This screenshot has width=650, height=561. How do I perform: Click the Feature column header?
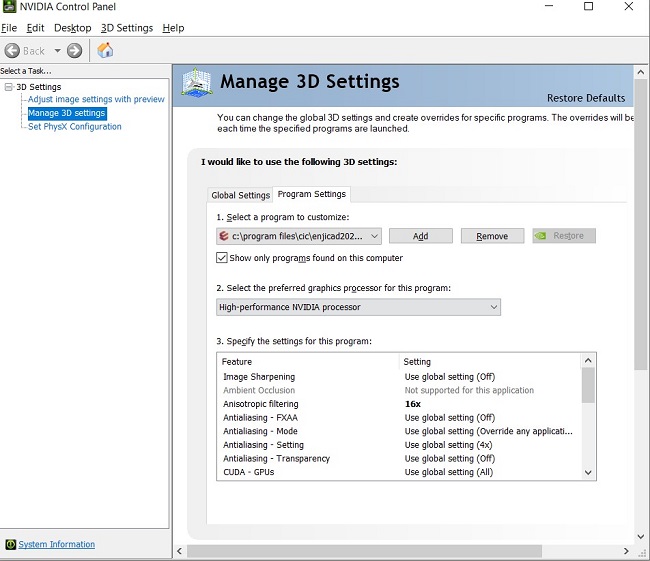(308, 362)
